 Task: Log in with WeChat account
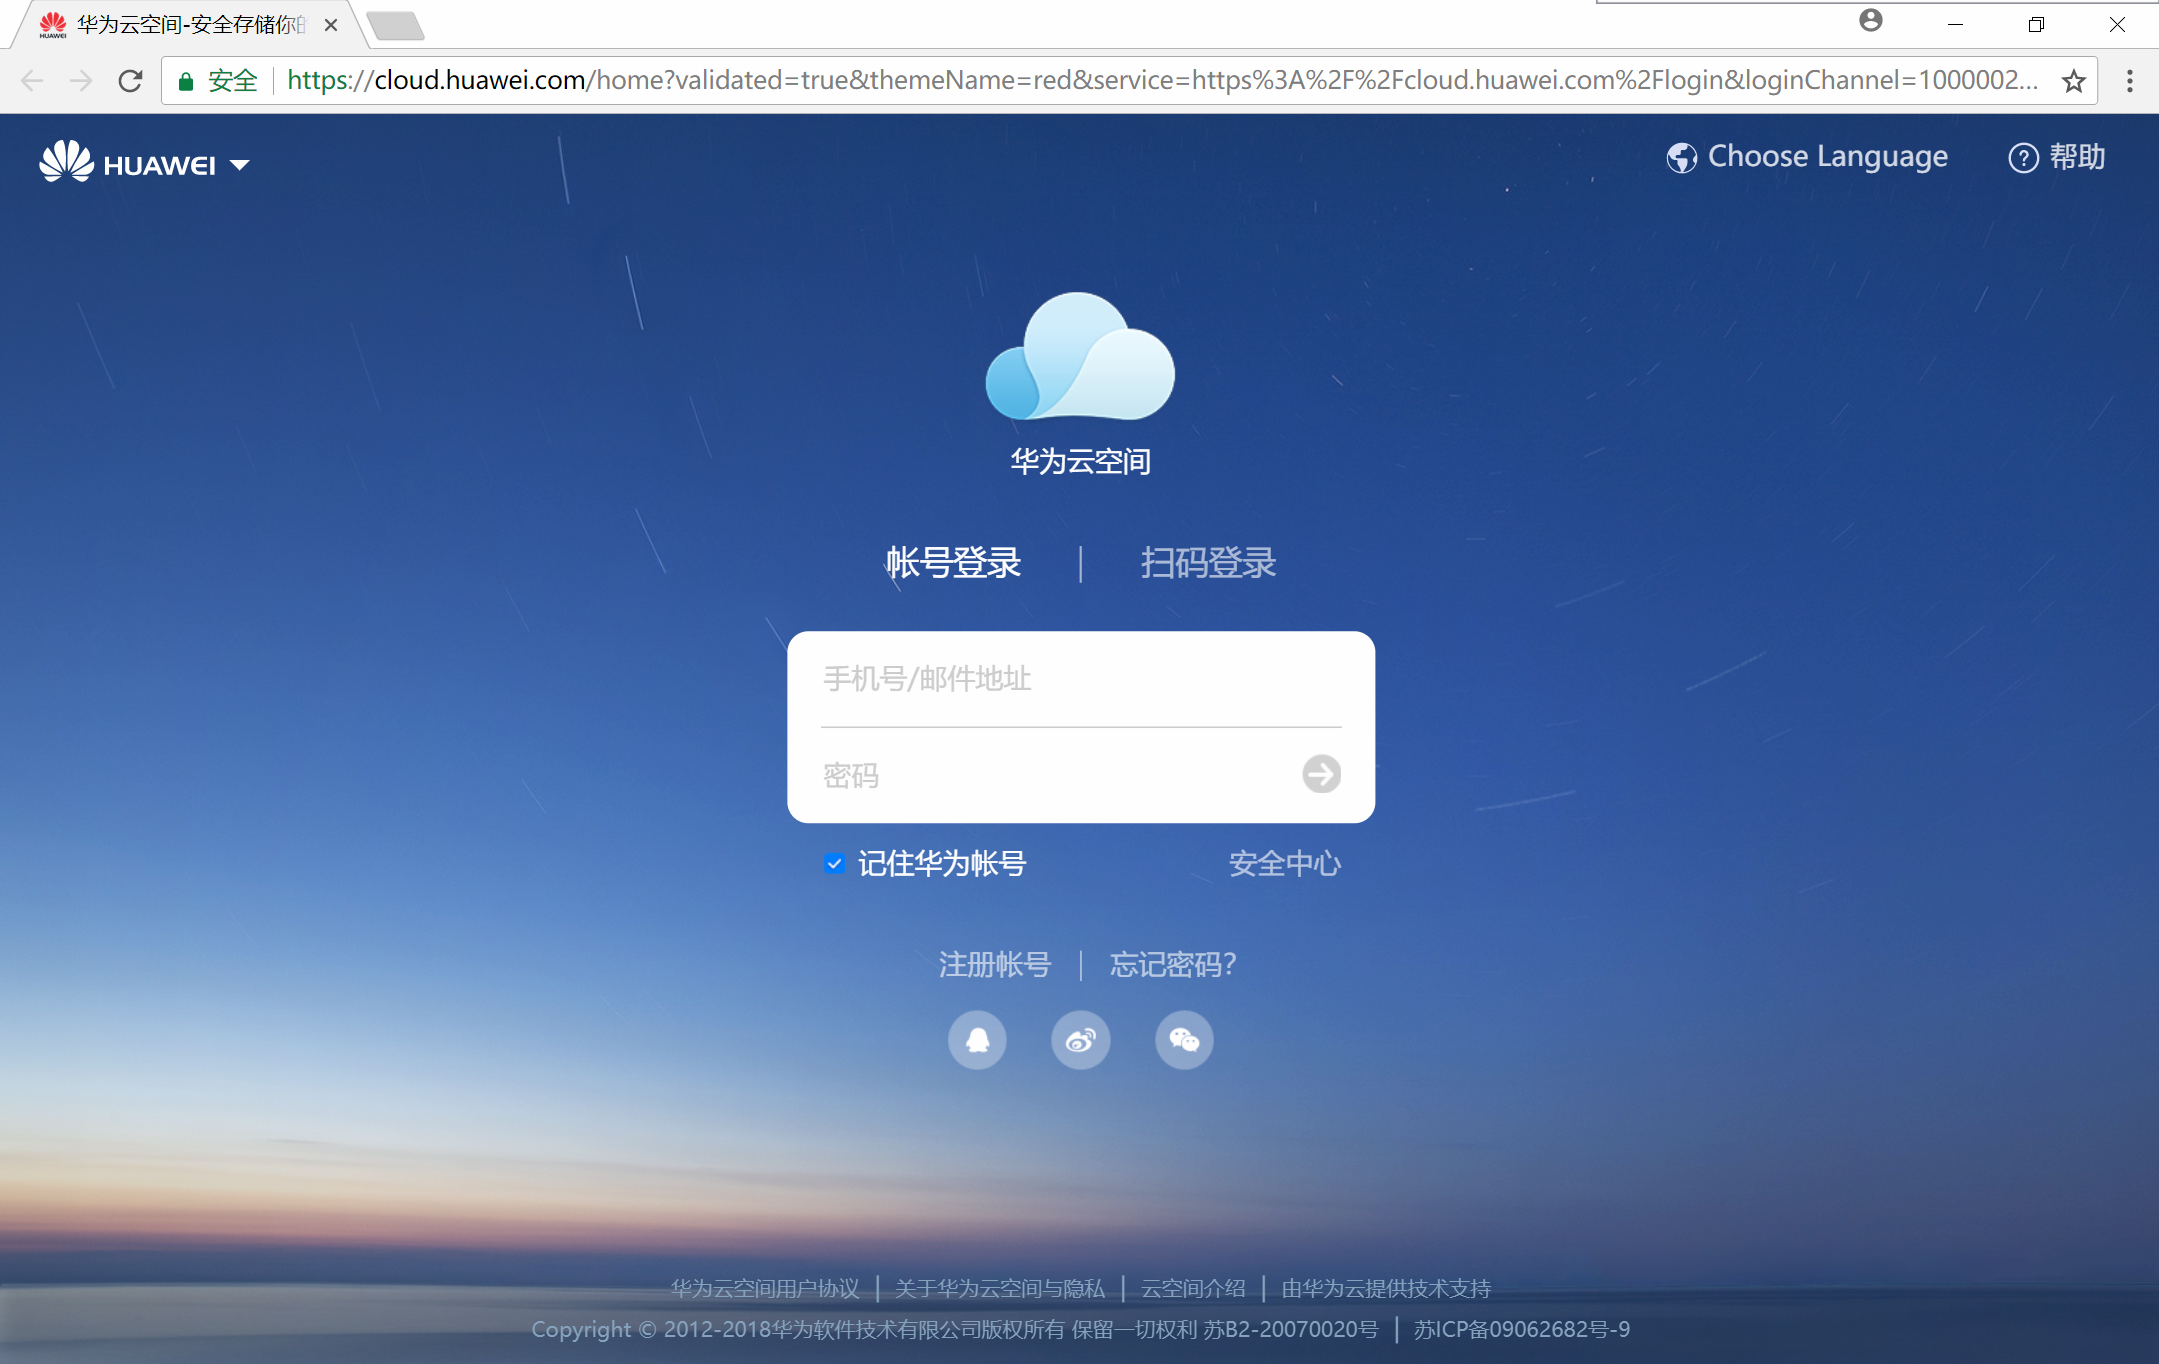click(x=1184, y=1040)
